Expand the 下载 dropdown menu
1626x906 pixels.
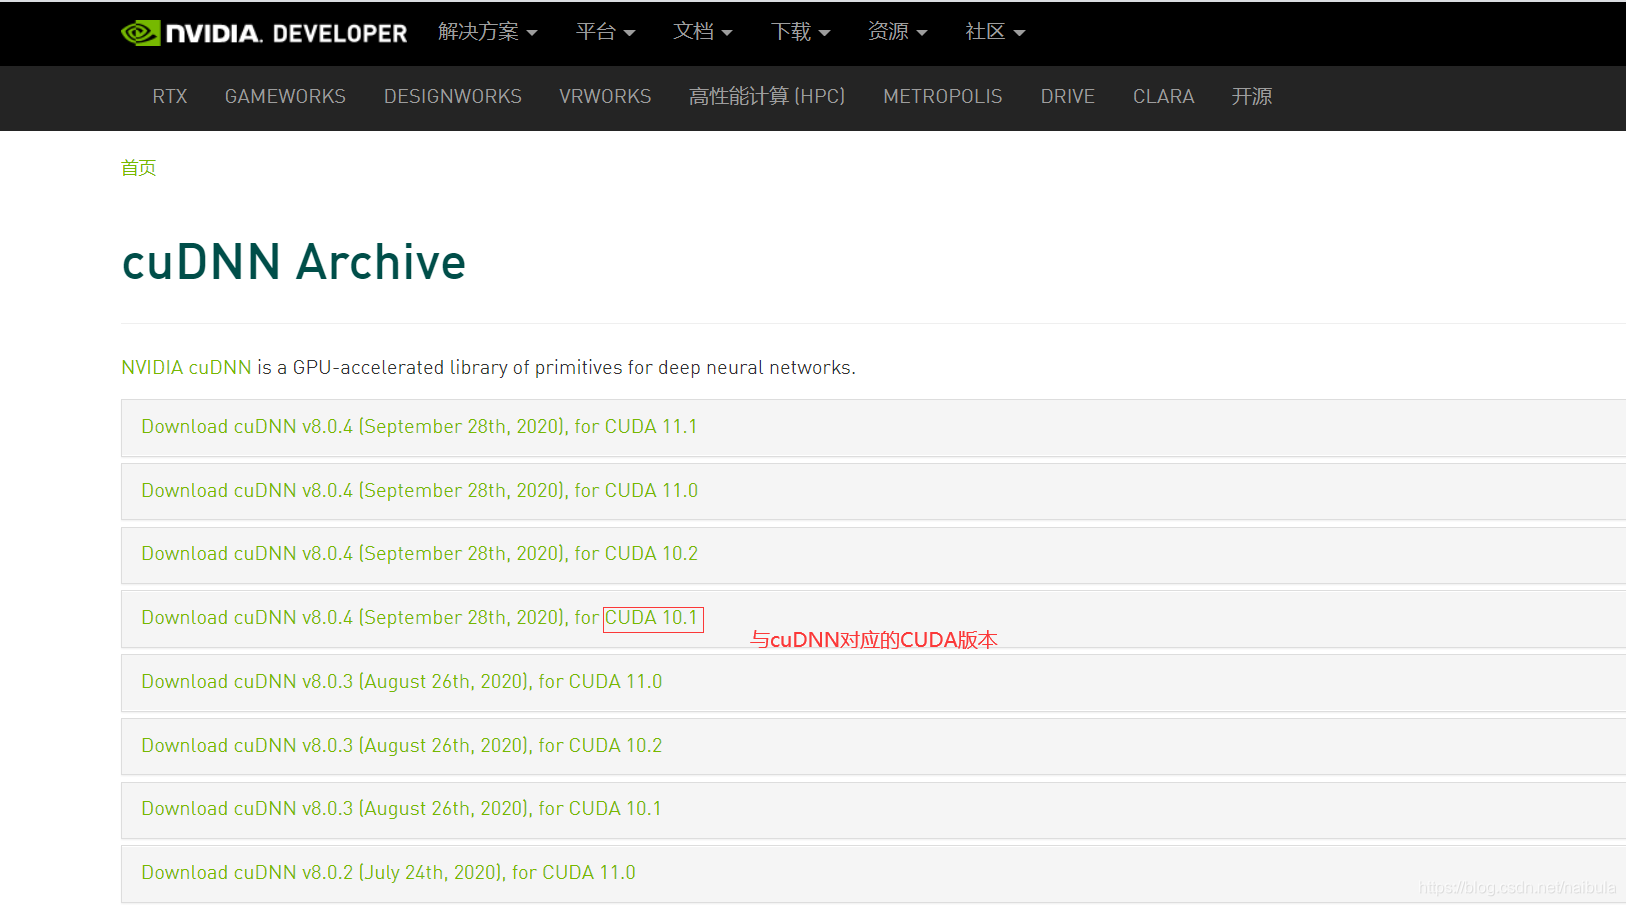801,32
